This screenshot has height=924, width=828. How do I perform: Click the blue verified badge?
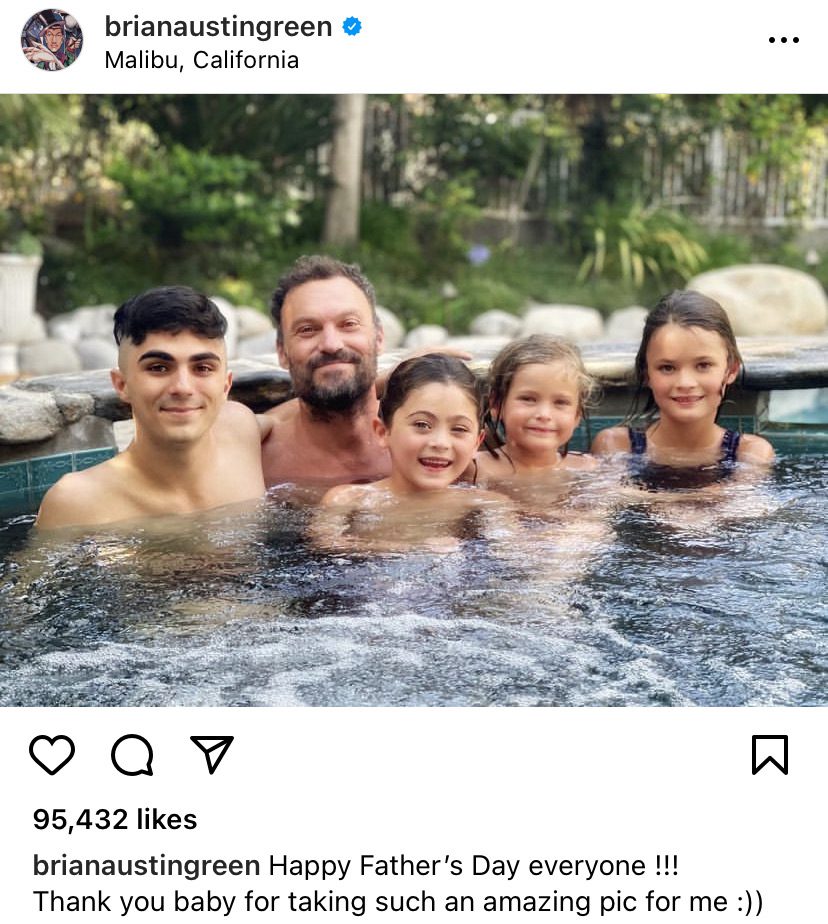[x=351, y=27]
